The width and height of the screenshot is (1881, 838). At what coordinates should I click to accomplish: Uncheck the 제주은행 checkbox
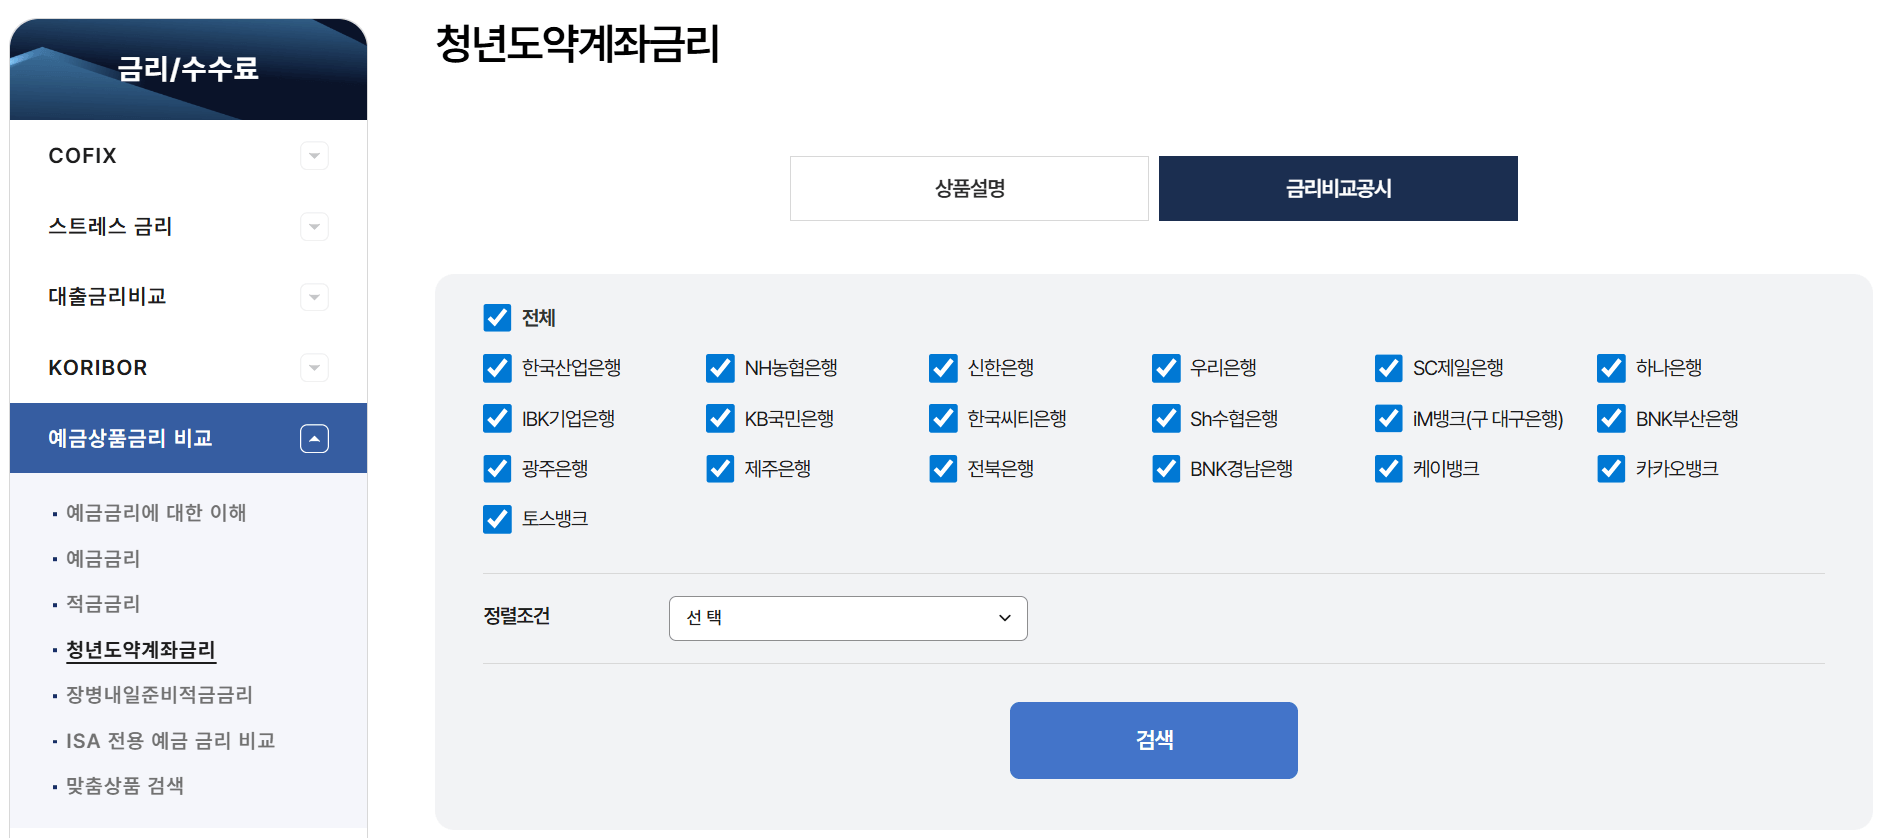point(720,468)
